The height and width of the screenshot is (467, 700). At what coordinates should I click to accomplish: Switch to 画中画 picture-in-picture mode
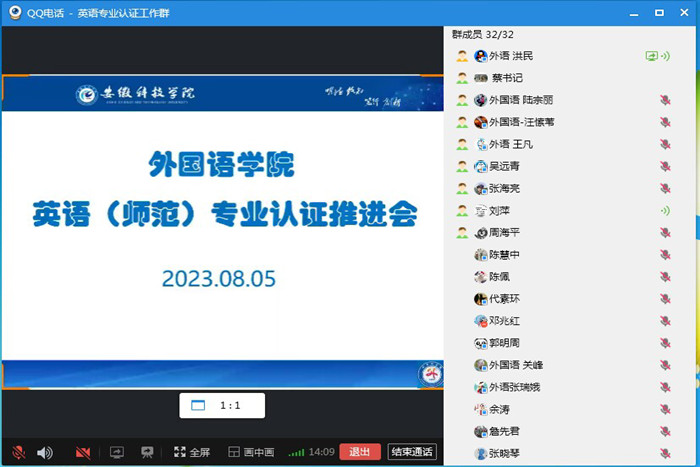(x=251, y=452)
